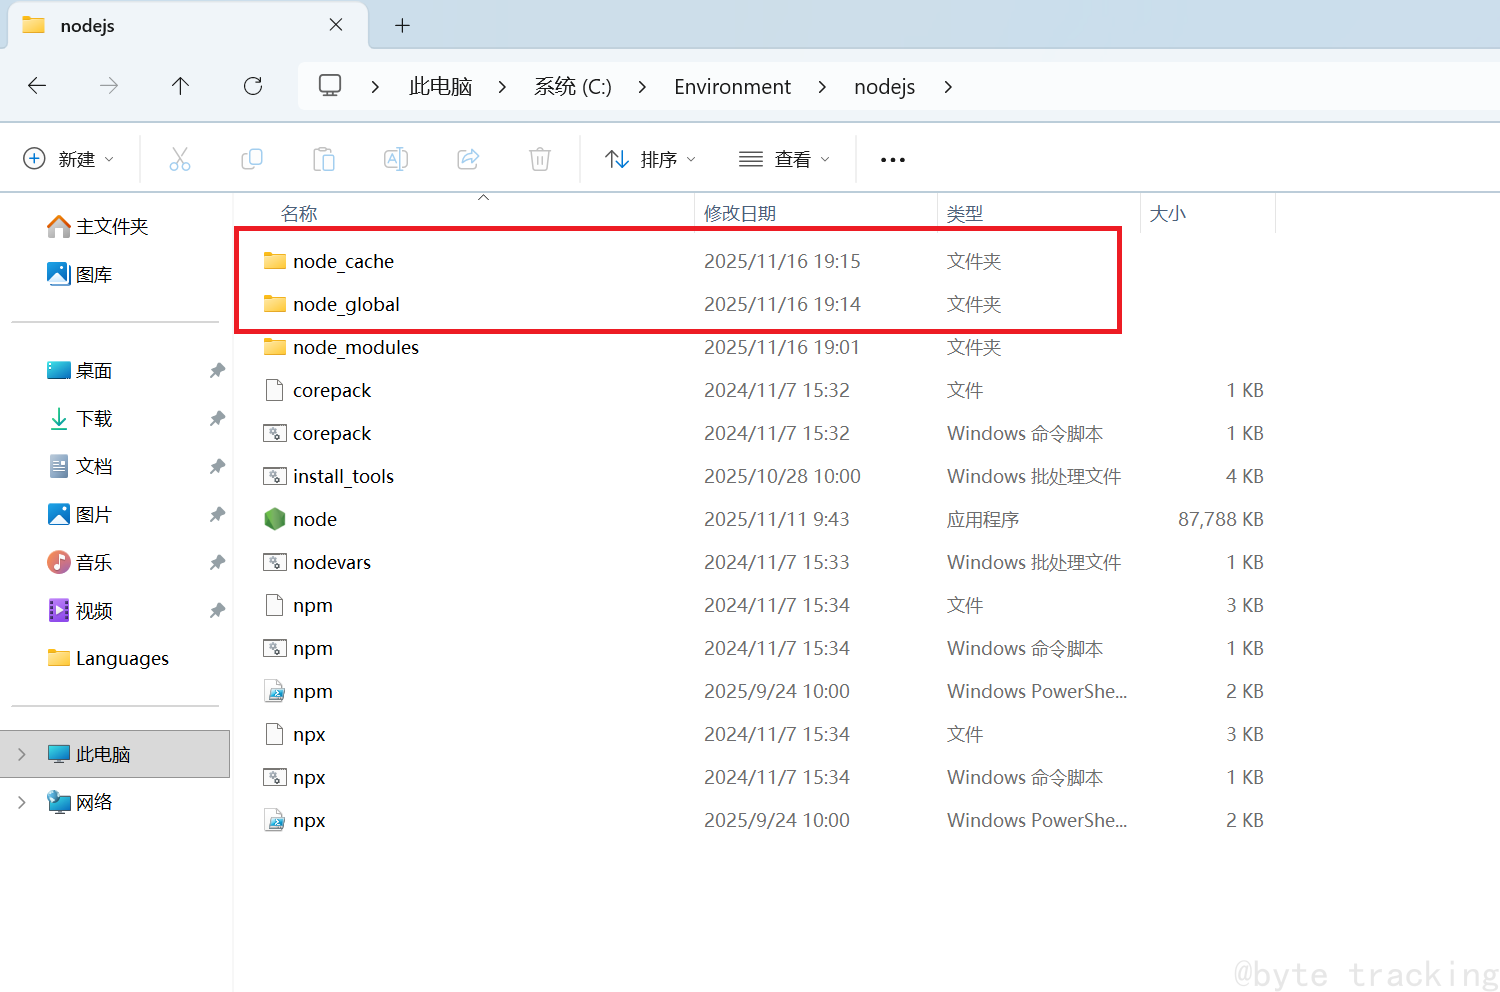Click the Refresh icon in the address bar
Viewport: 1500px width, 992px height.
[252, 86]
